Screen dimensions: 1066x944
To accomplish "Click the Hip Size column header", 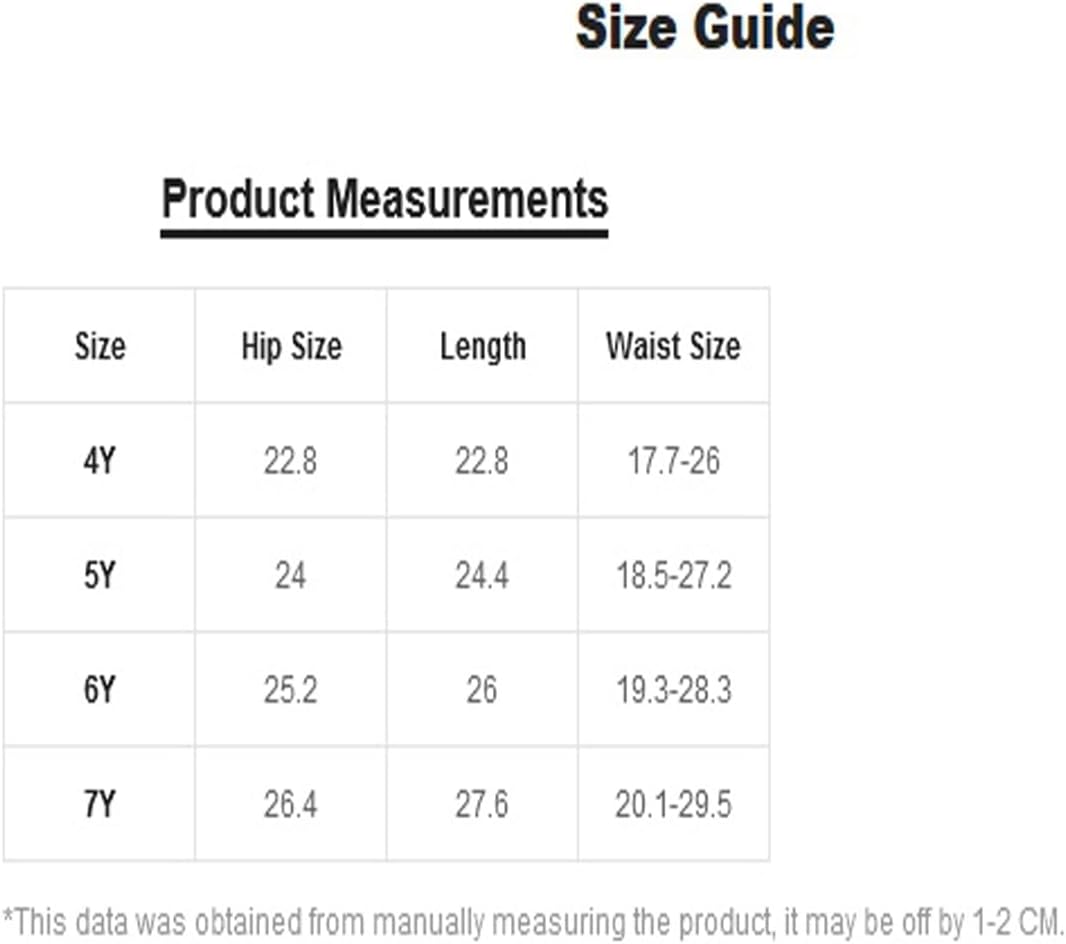I will pyautogui.click(x=292, y=346).
